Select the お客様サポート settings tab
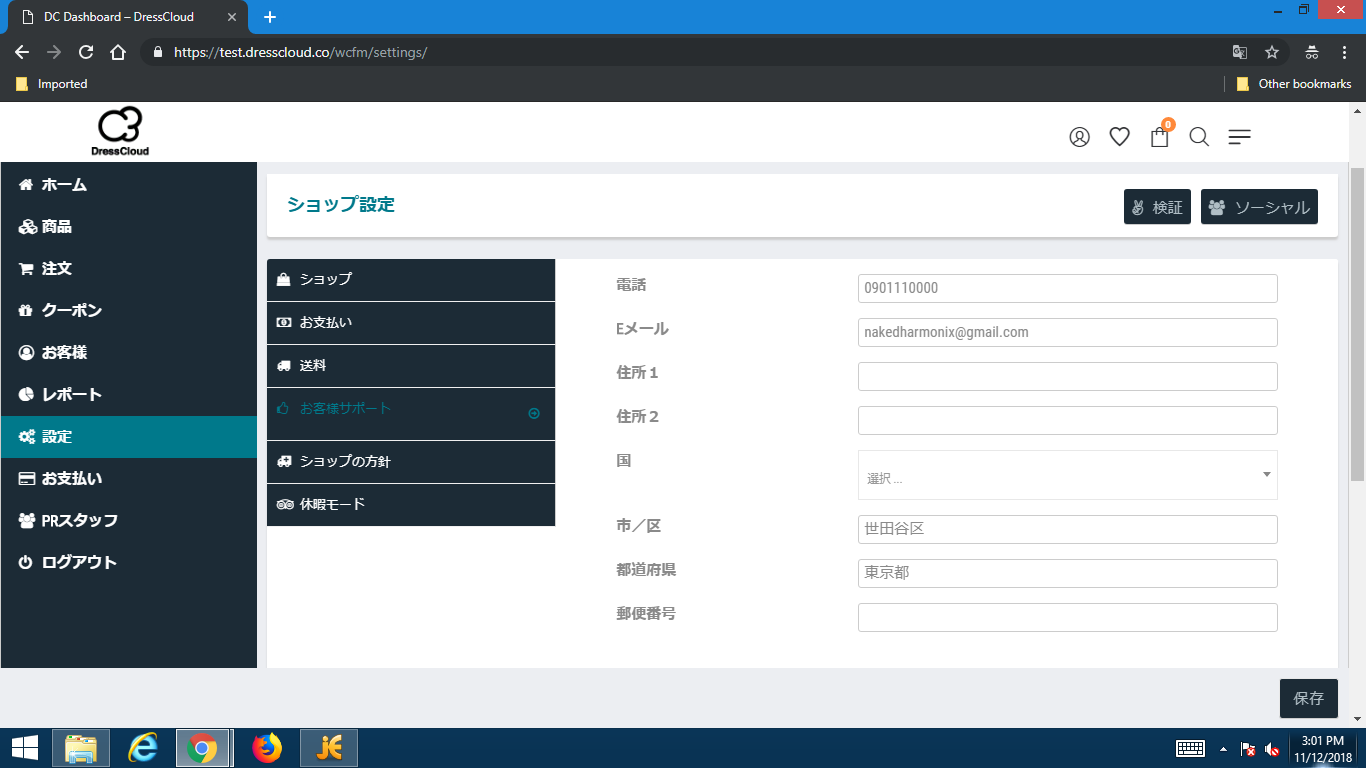Viewport: 1366px width, 768px height. pos(411,414)
